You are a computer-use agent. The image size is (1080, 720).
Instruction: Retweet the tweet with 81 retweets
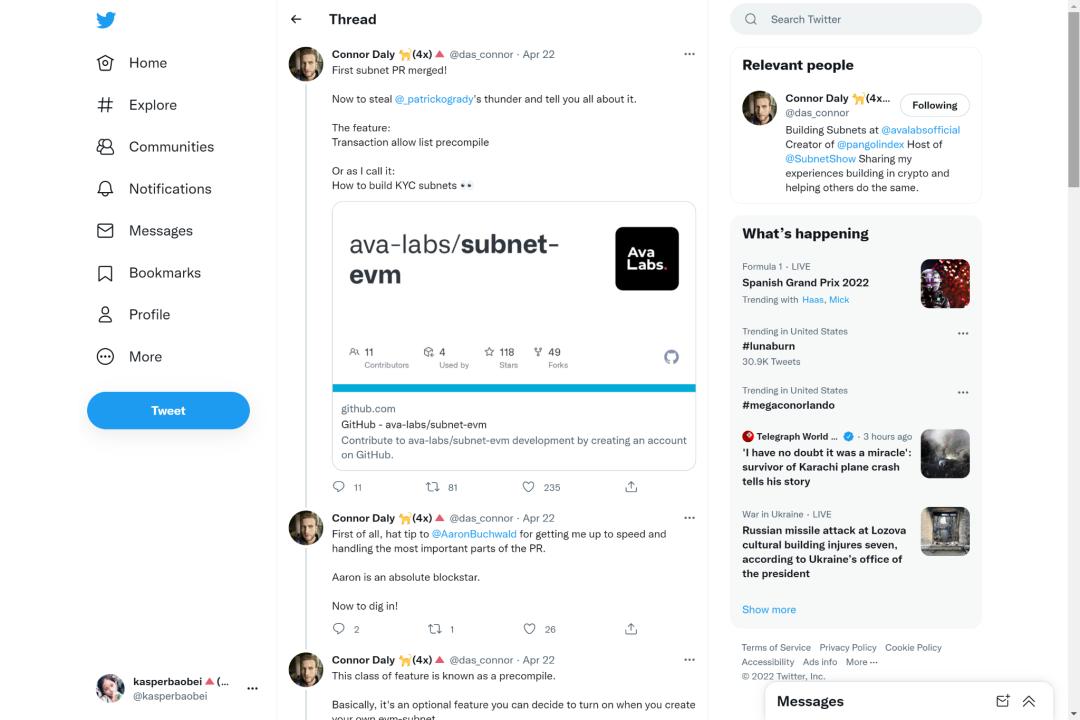(433, 487)
